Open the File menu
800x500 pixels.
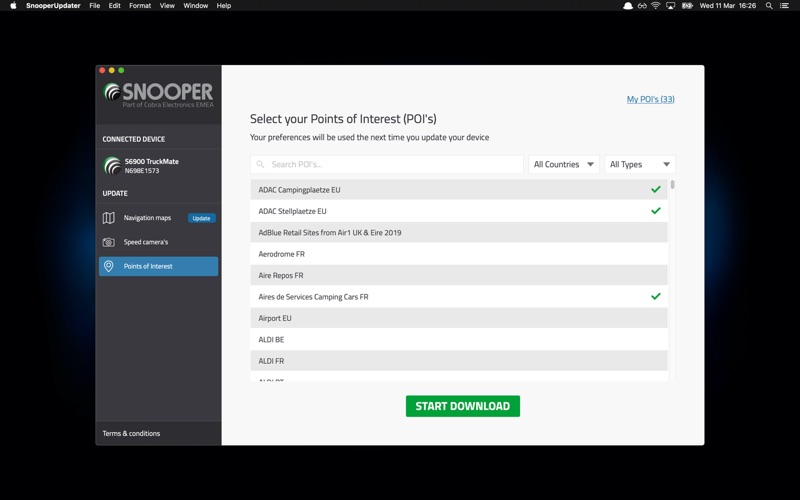coord(94,6)
